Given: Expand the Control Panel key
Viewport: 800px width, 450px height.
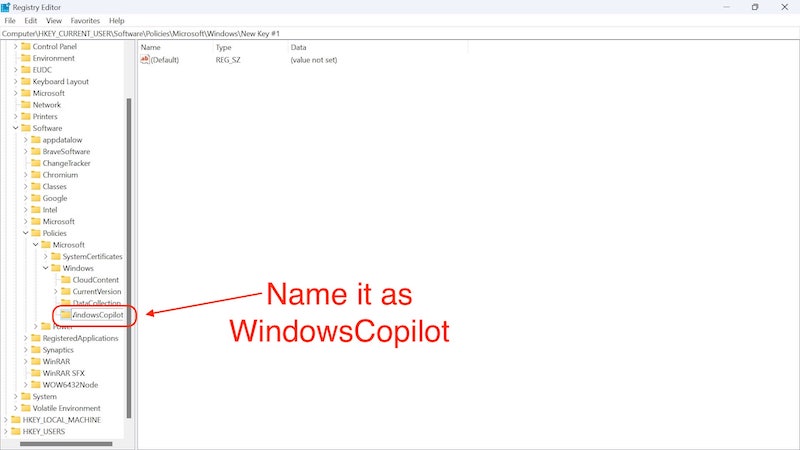Looking at the screenshot, I should click(15, 46).
